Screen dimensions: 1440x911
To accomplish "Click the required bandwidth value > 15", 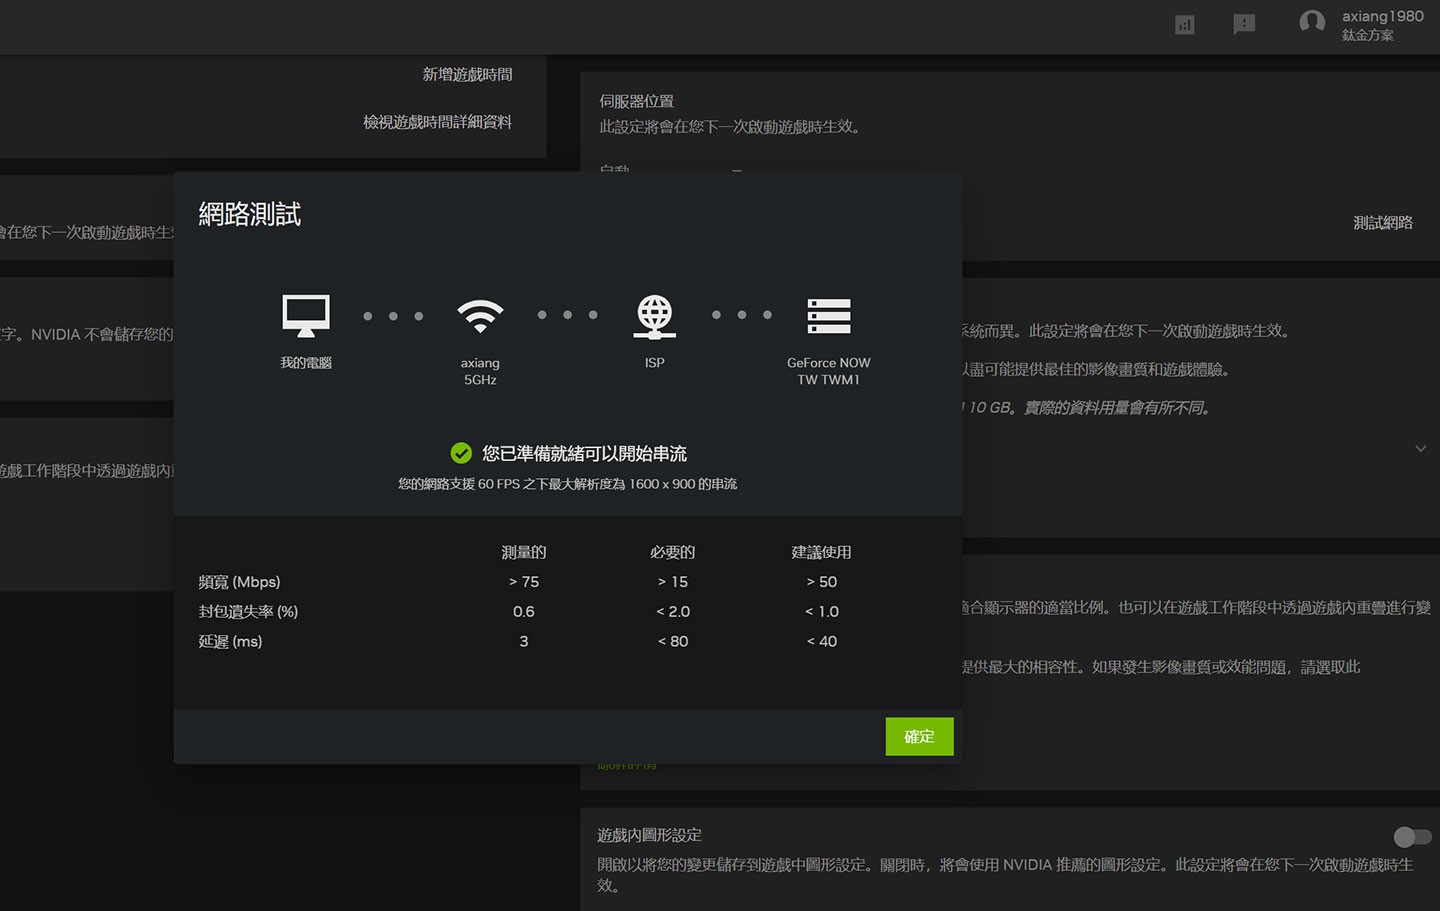I will pyautogui.click(x=673, y=582).
